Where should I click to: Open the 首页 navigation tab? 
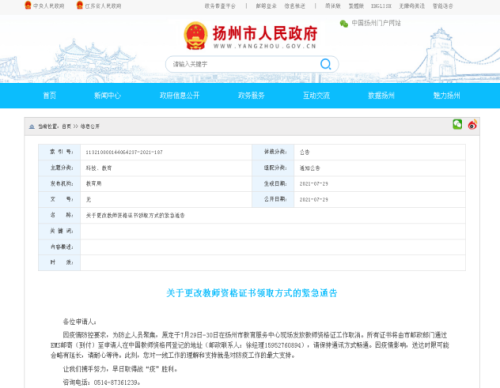tap(50, 96)
